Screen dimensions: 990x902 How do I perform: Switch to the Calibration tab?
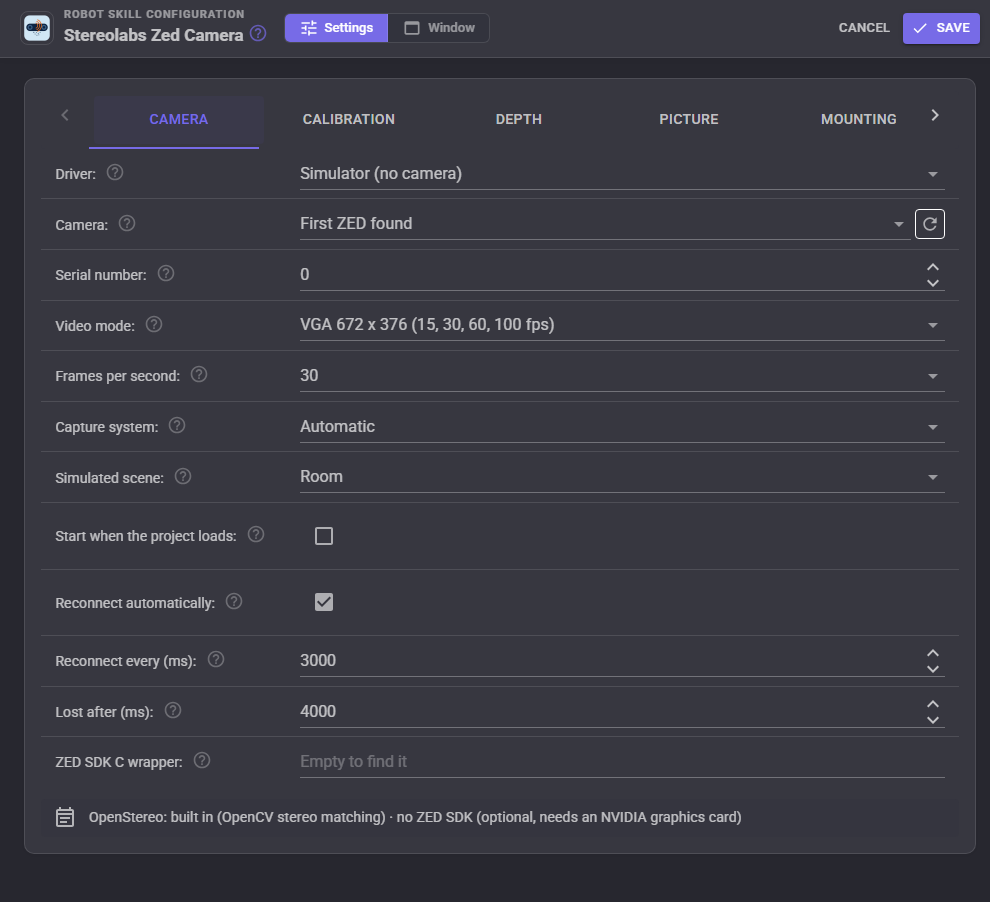(349, 119)
